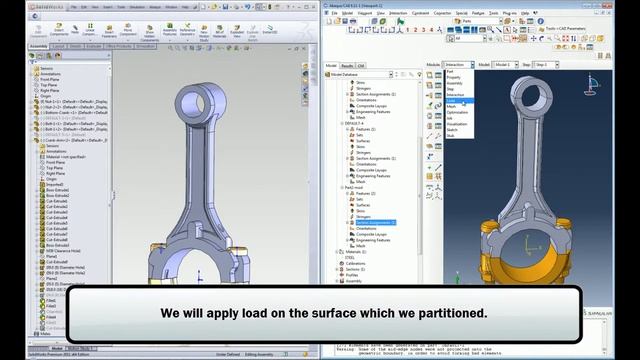Switch to the Evaluate tab in SolidWorks

pos(94,47)
